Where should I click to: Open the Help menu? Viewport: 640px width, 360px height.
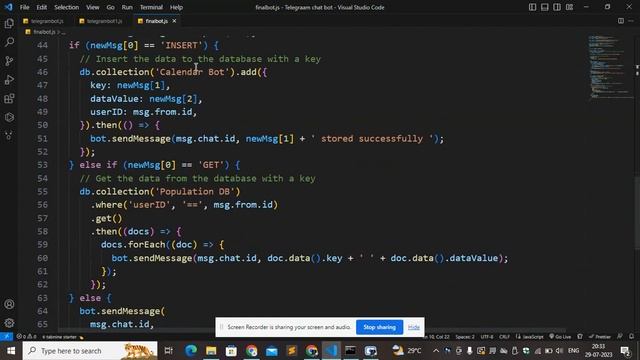click(x=176, y=7)
